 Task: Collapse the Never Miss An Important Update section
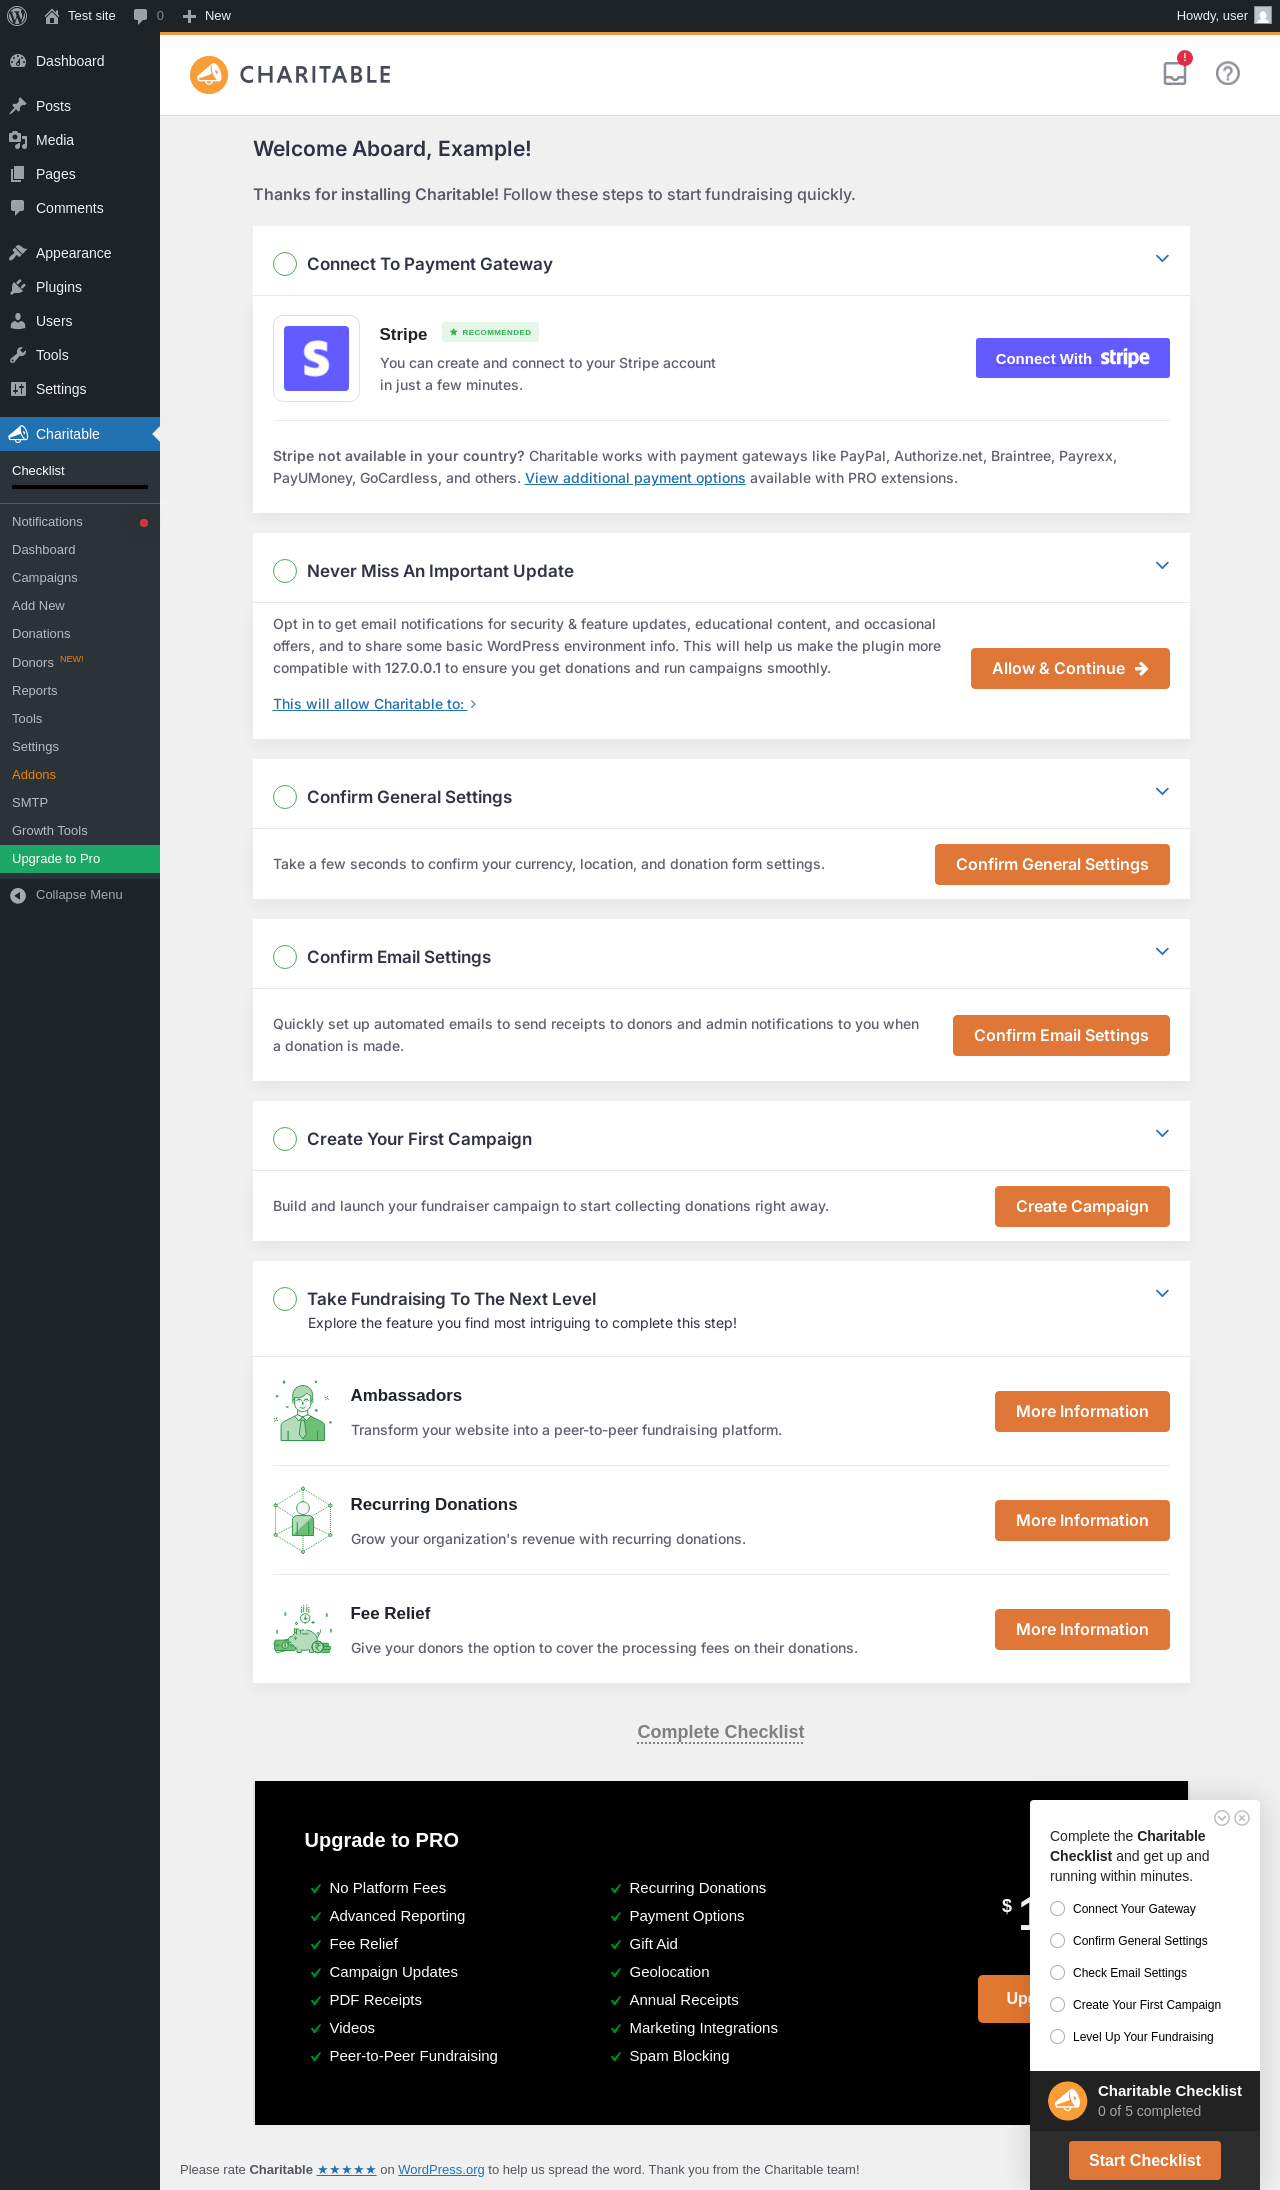pos(1162,565)
